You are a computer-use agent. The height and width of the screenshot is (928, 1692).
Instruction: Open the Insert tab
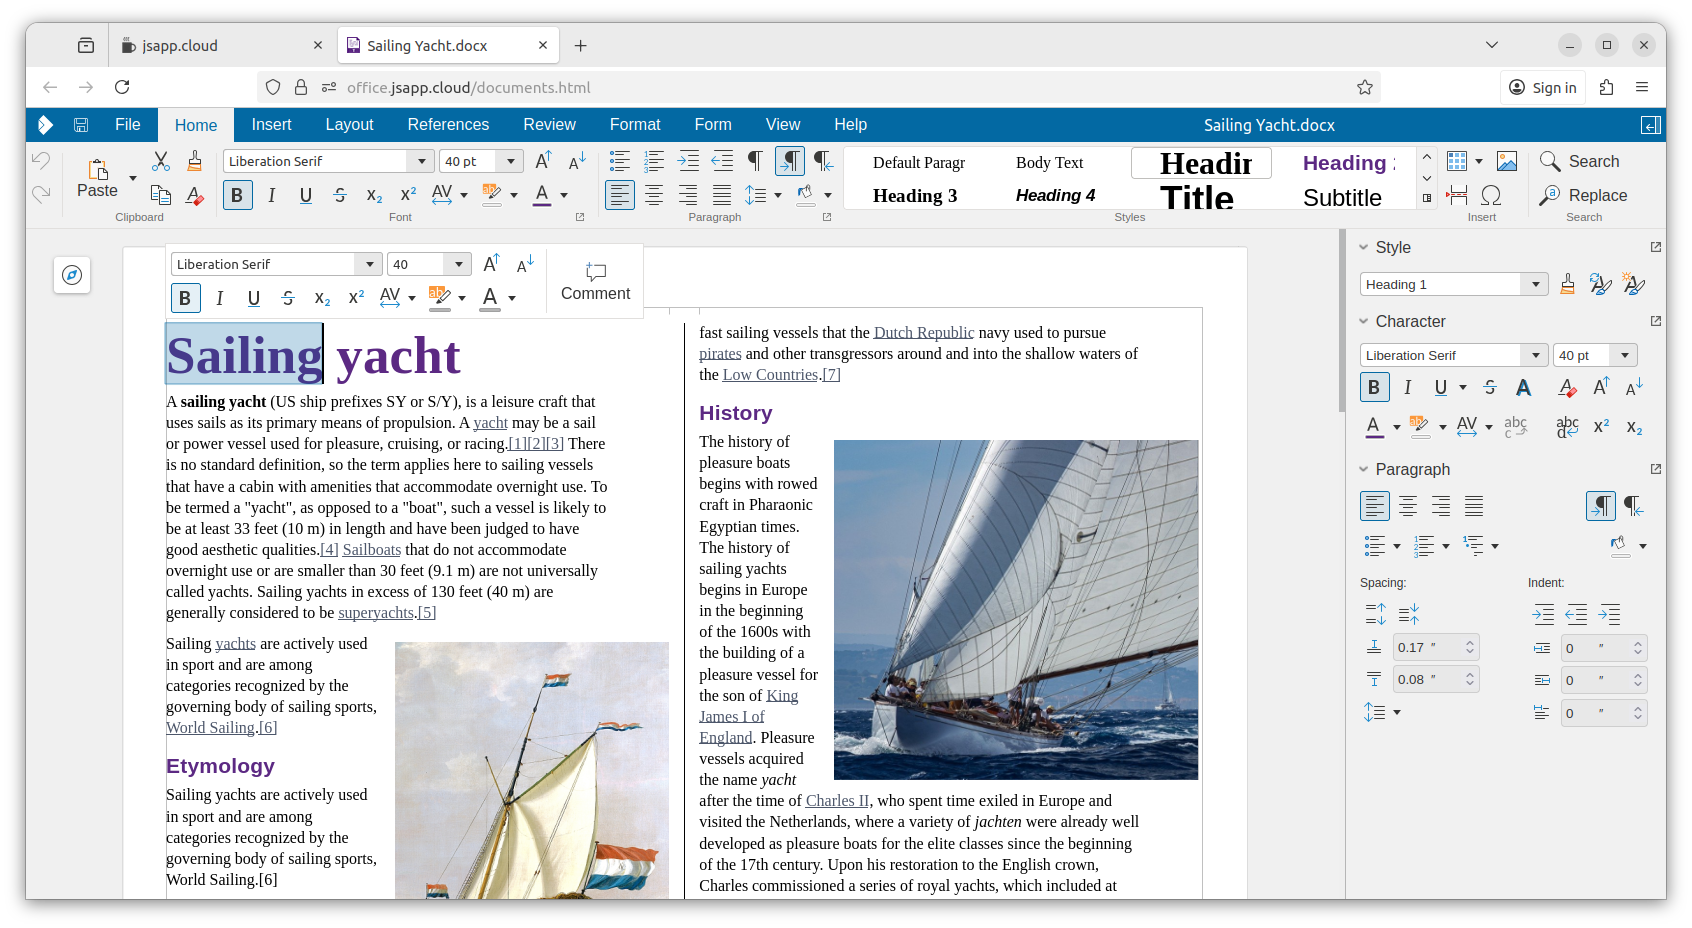(x=271, y=125)
